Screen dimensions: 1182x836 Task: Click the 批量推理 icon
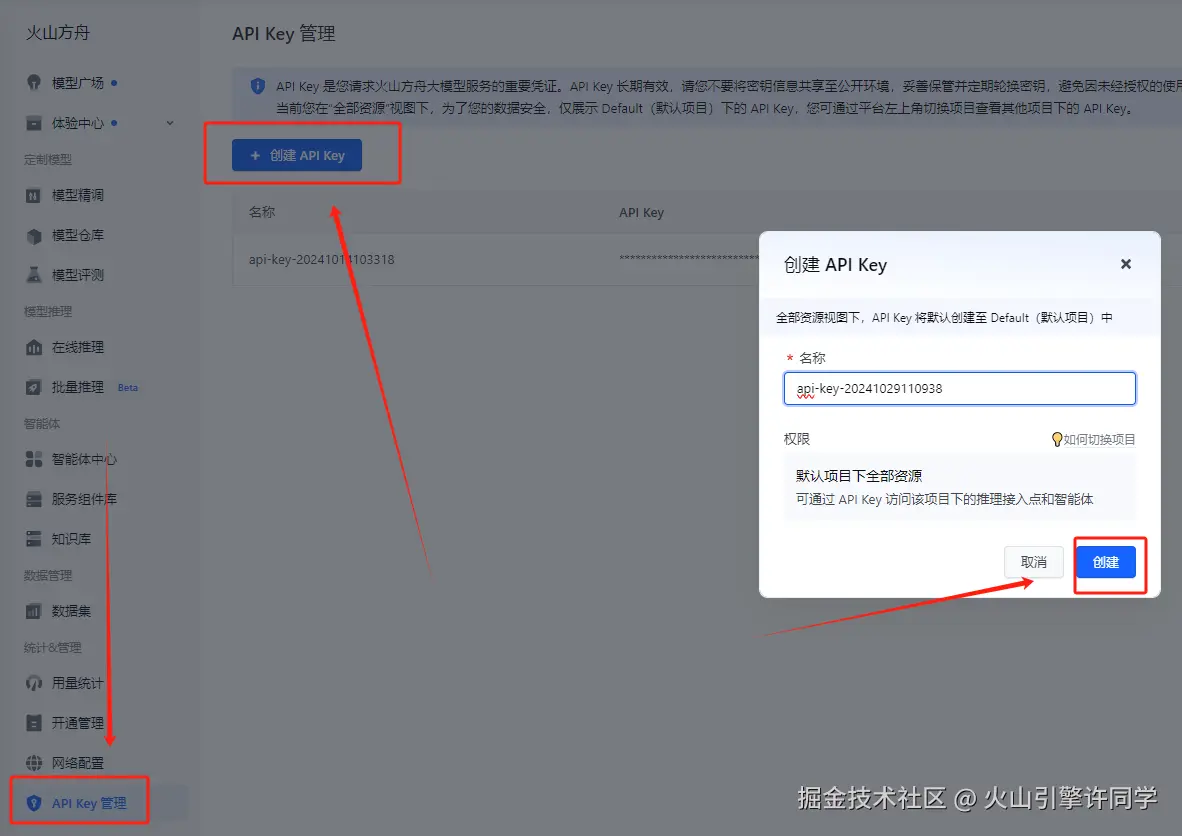34,387
